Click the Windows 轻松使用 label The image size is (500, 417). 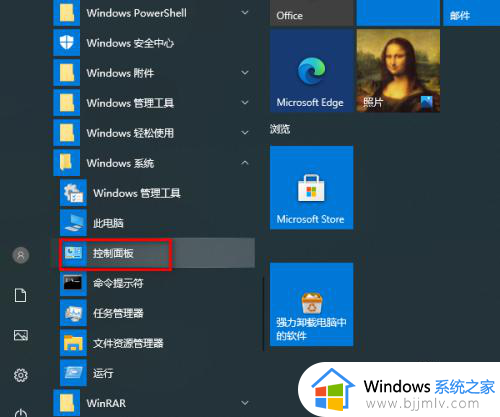[x=130, y=133]
